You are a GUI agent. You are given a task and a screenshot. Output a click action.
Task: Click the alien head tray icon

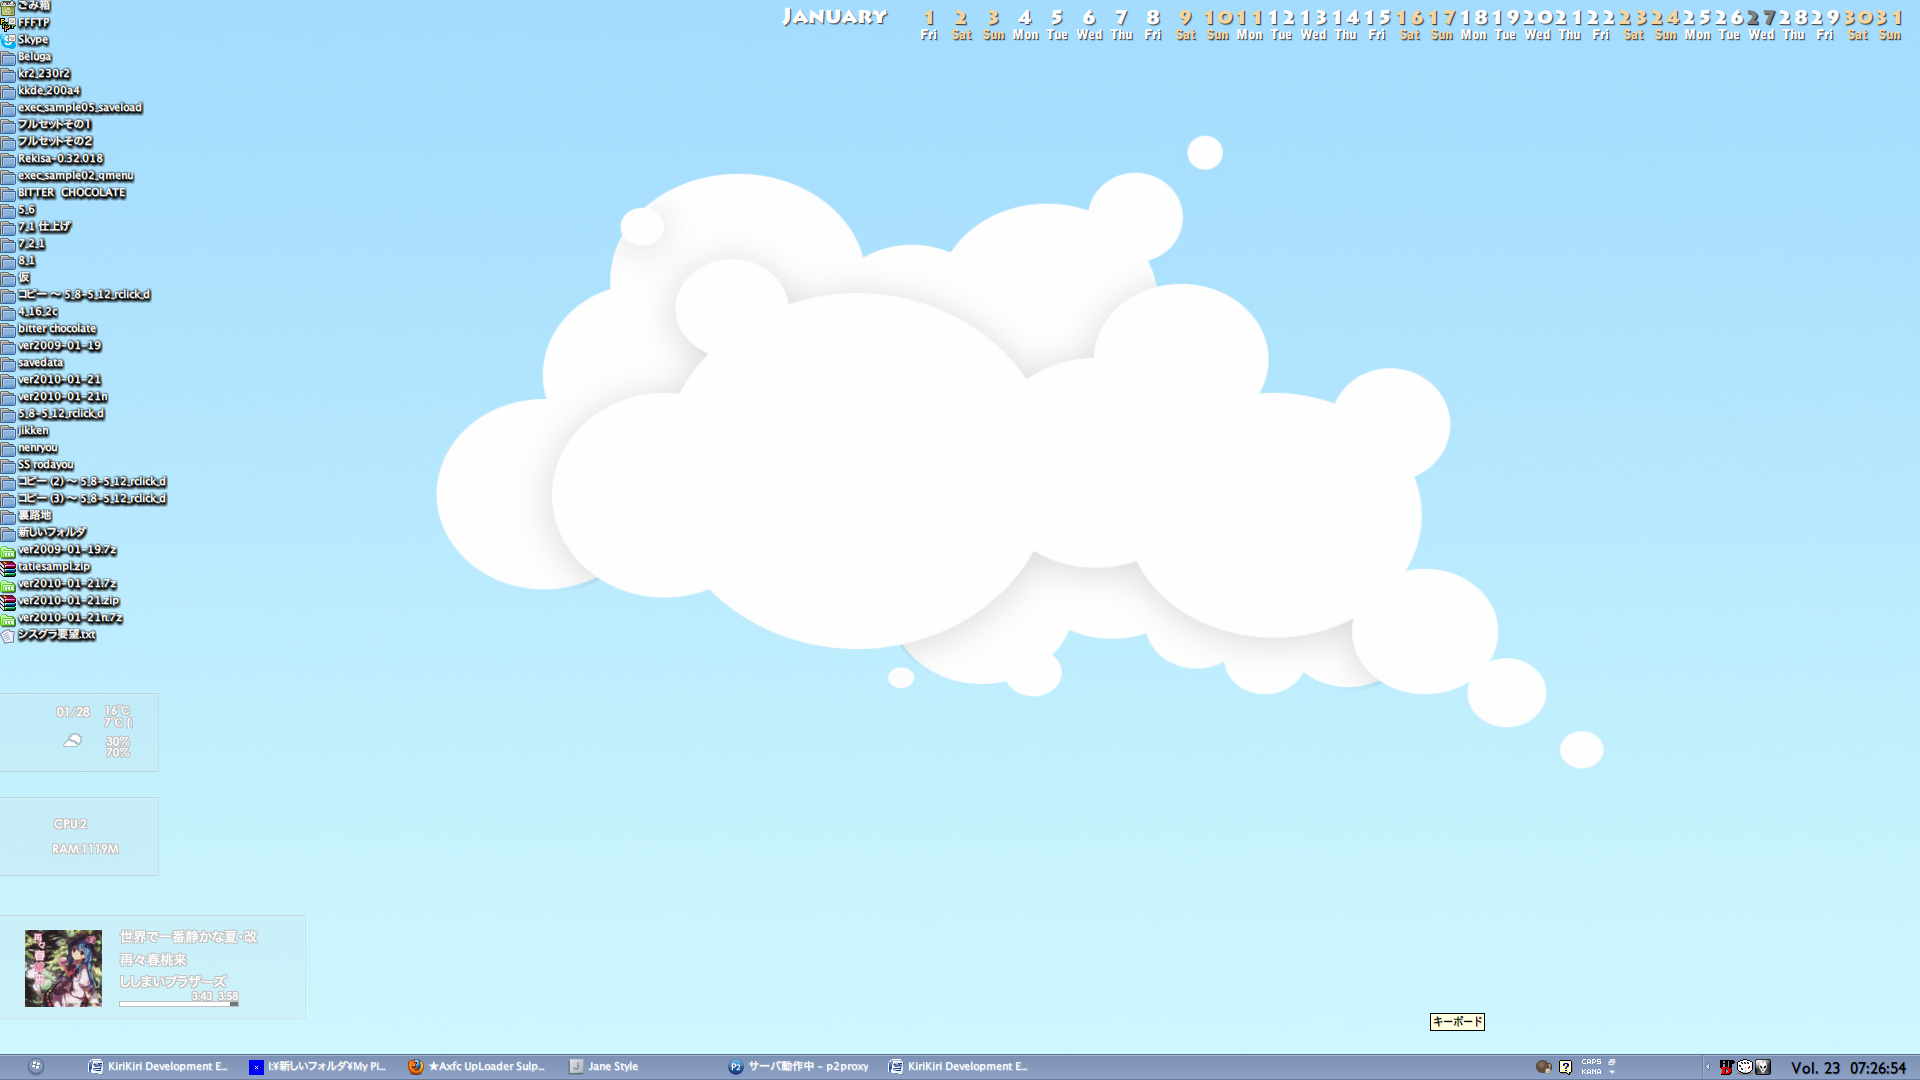(1763, 1067)
